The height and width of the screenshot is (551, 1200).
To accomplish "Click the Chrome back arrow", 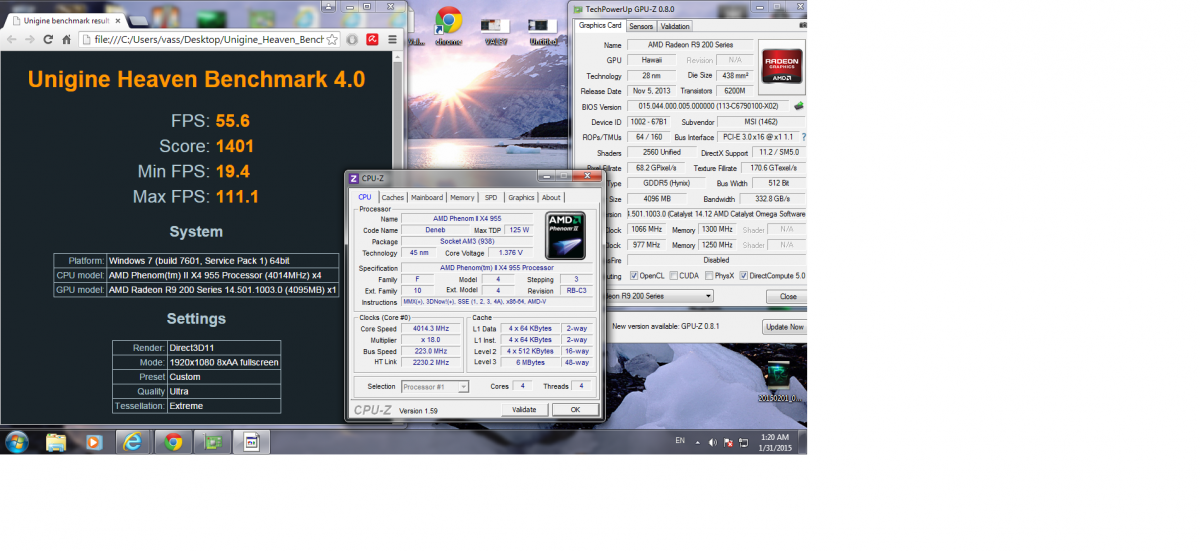I will click(12, 39).
